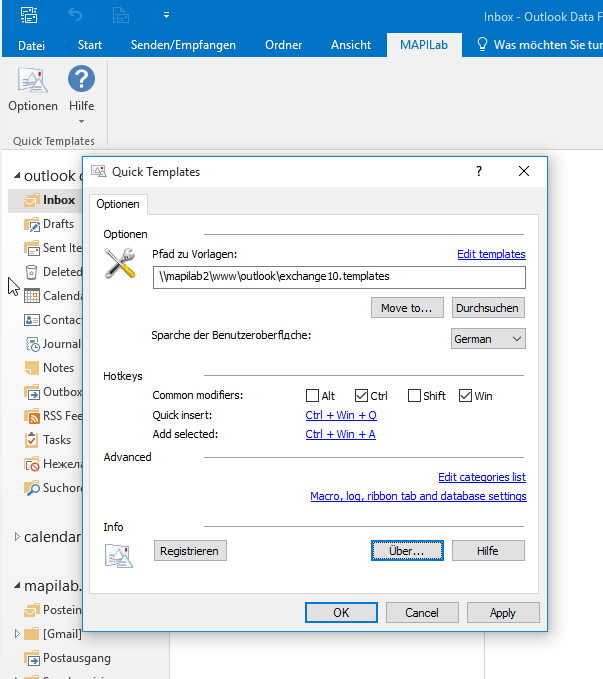Expand the [Gmail] folder node

tap(17, 634)
